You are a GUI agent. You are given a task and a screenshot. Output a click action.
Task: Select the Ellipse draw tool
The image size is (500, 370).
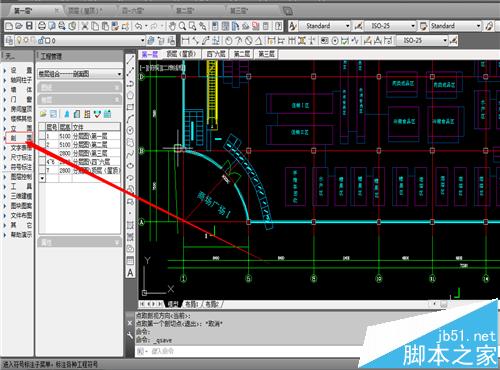(x=130, y=166)
